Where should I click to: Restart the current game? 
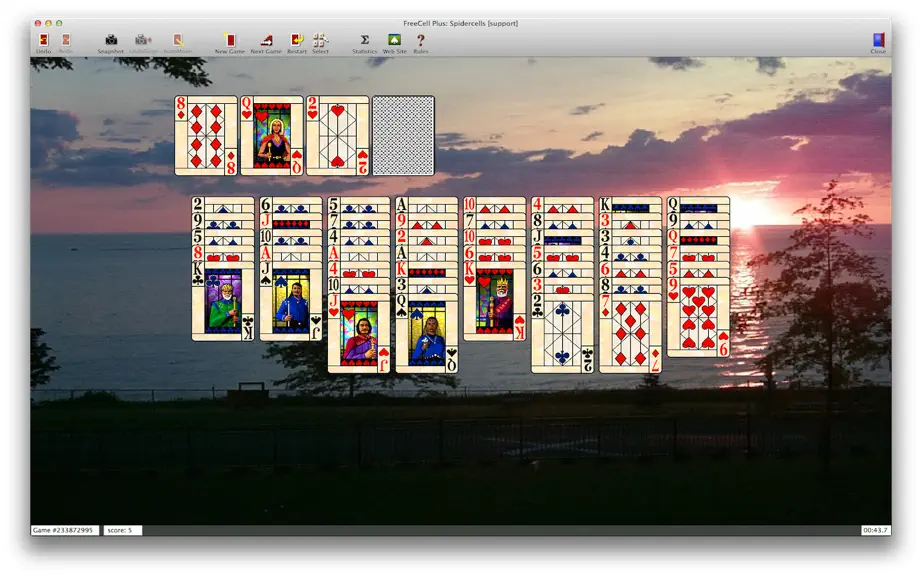coord(297,43)
